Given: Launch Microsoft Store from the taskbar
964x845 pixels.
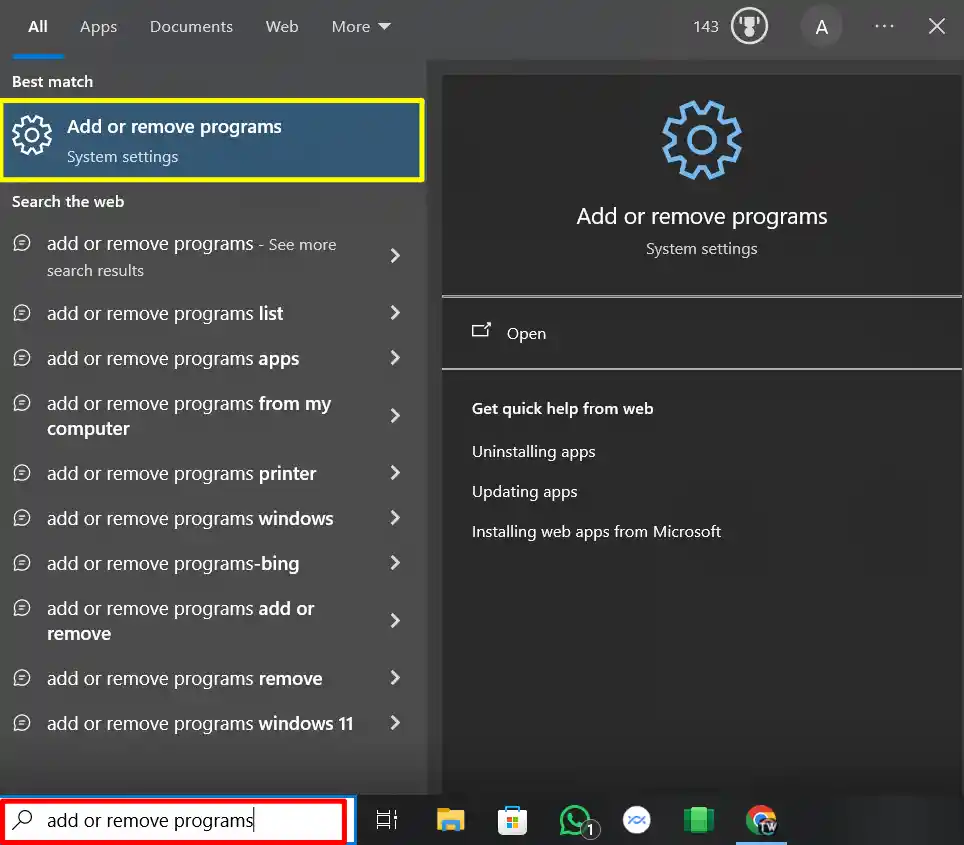Looking at the screenshot, I should [512, 819].
